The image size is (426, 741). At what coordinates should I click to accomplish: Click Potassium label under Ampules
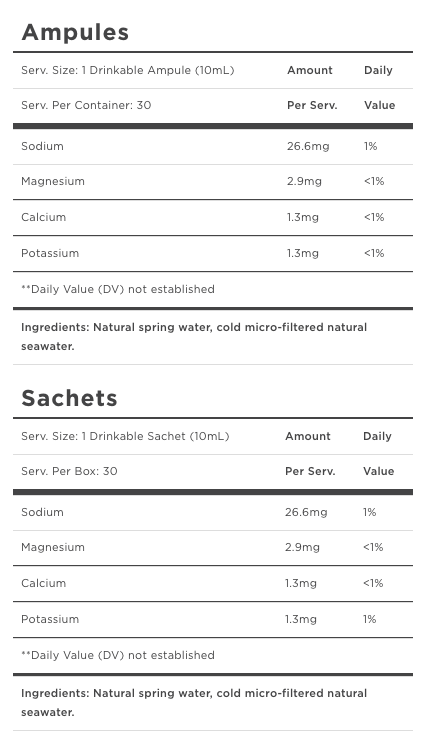click(50, 253)
